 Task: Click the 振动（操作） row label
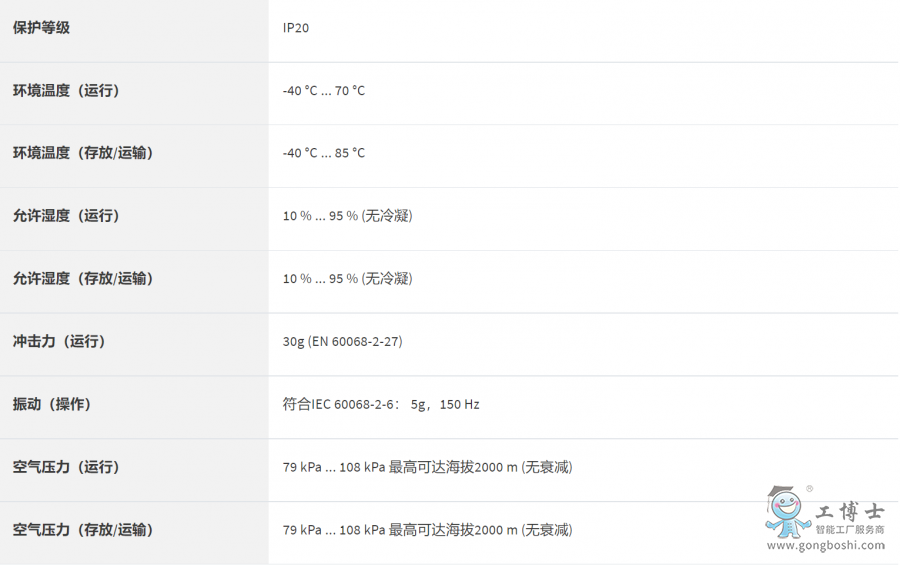[x=52, y=405]
